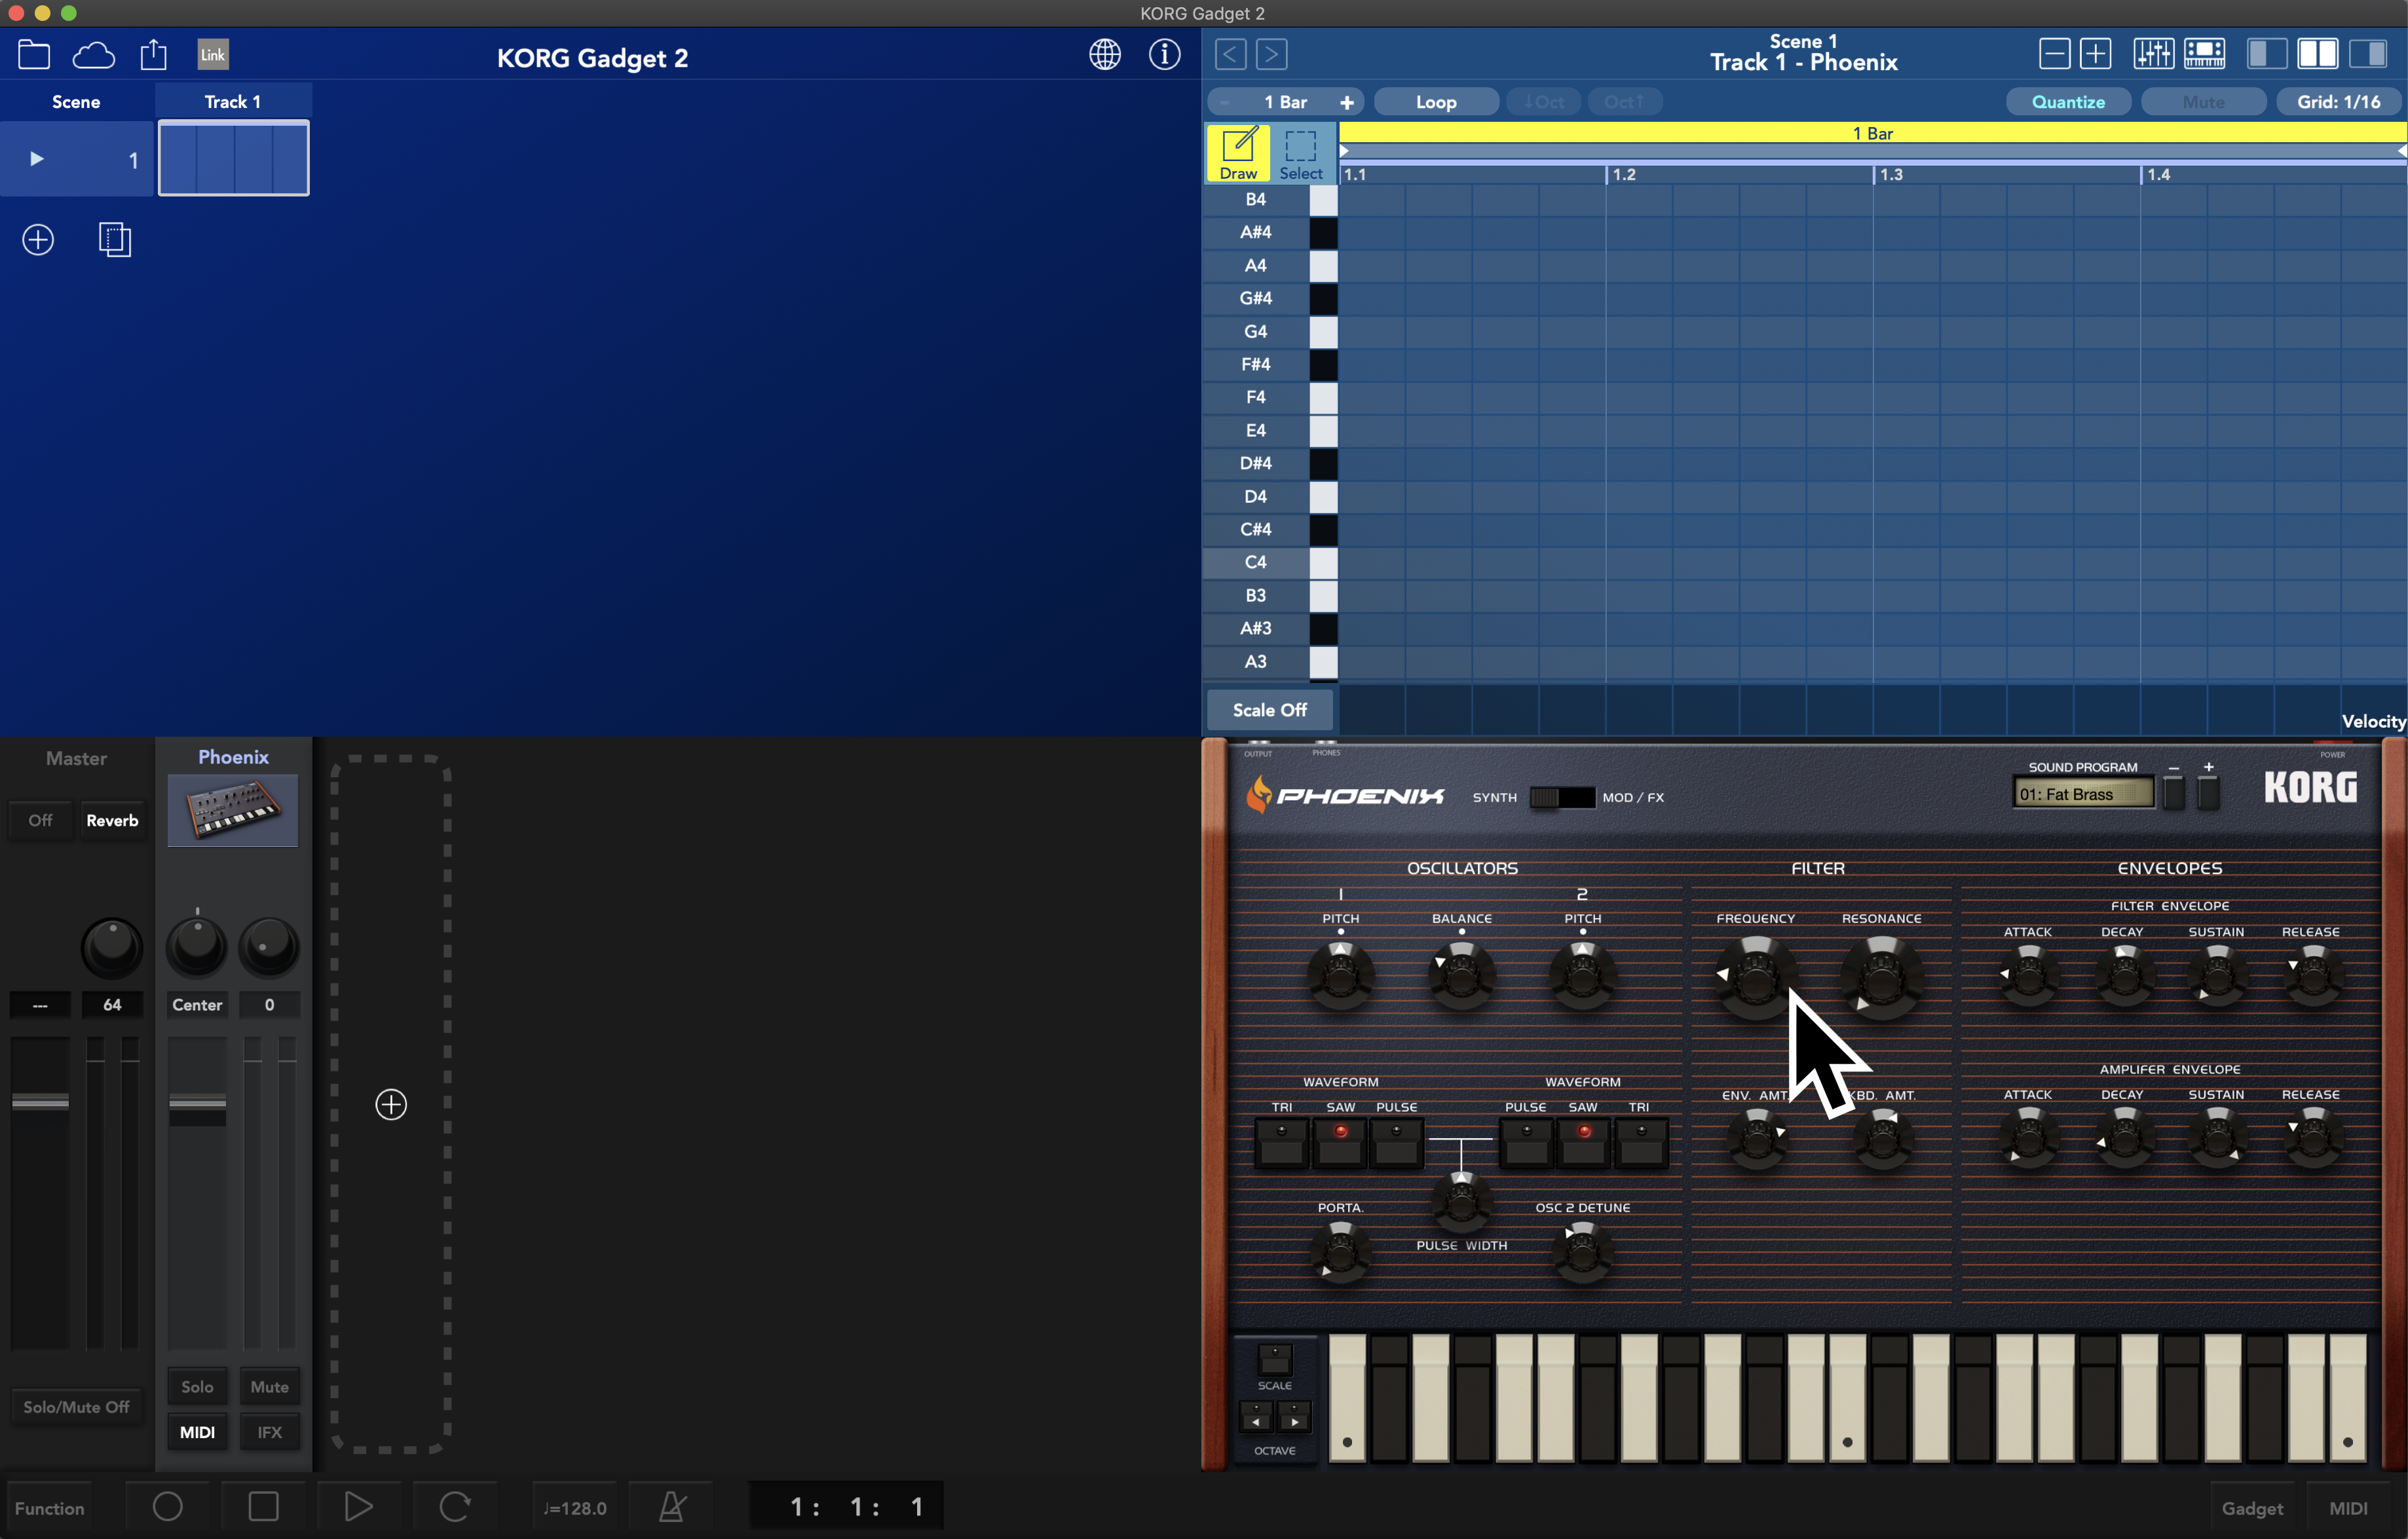Open the mixer faders icon
This screenshot has width=2408, height=1539.
(x=2154, y=54)
